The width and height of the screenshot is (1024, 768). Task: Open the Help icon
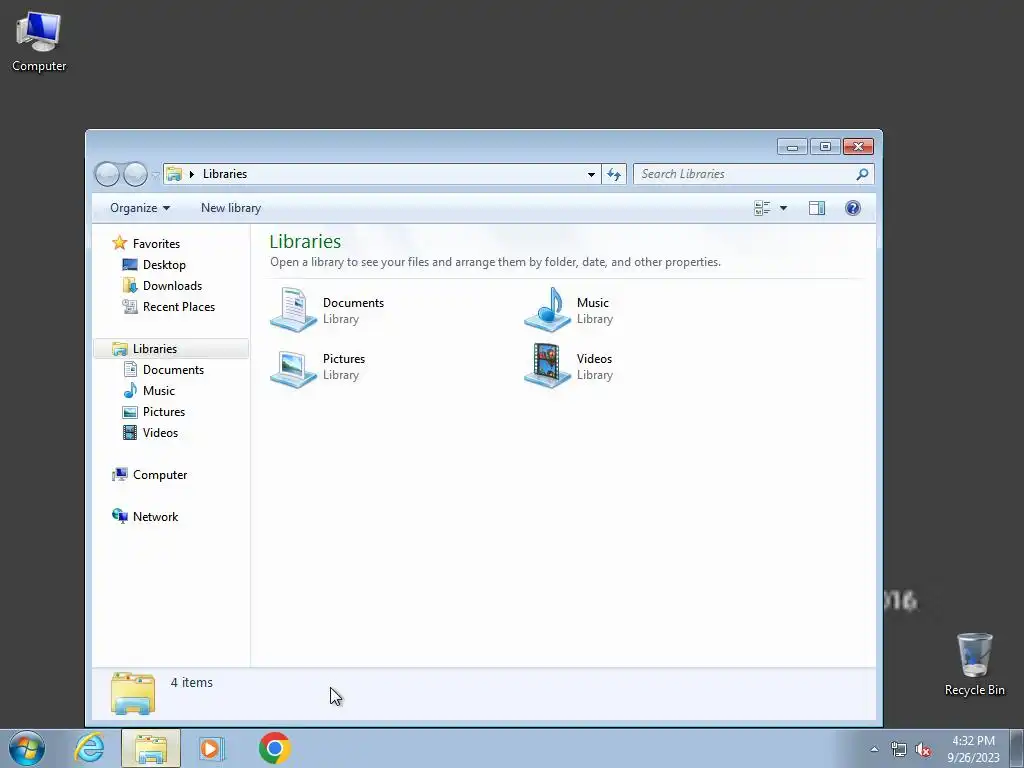click(852, 208)
